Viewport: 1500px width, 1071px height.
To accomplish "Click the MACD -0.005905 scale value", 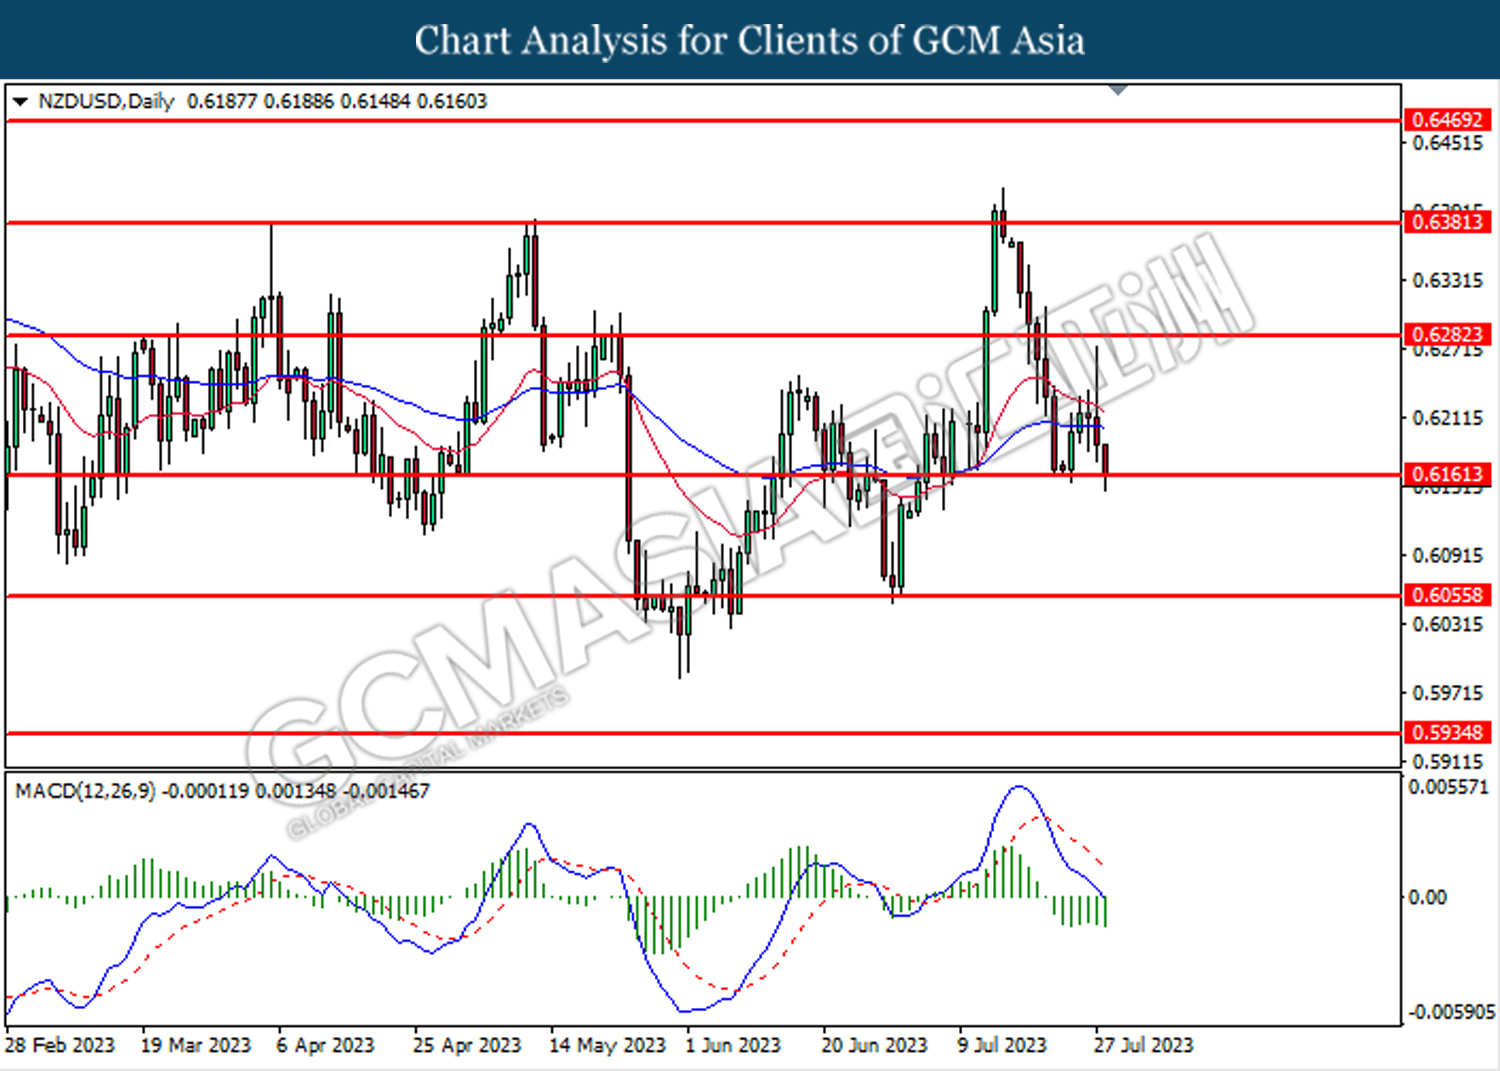I will point(1451,1012).
